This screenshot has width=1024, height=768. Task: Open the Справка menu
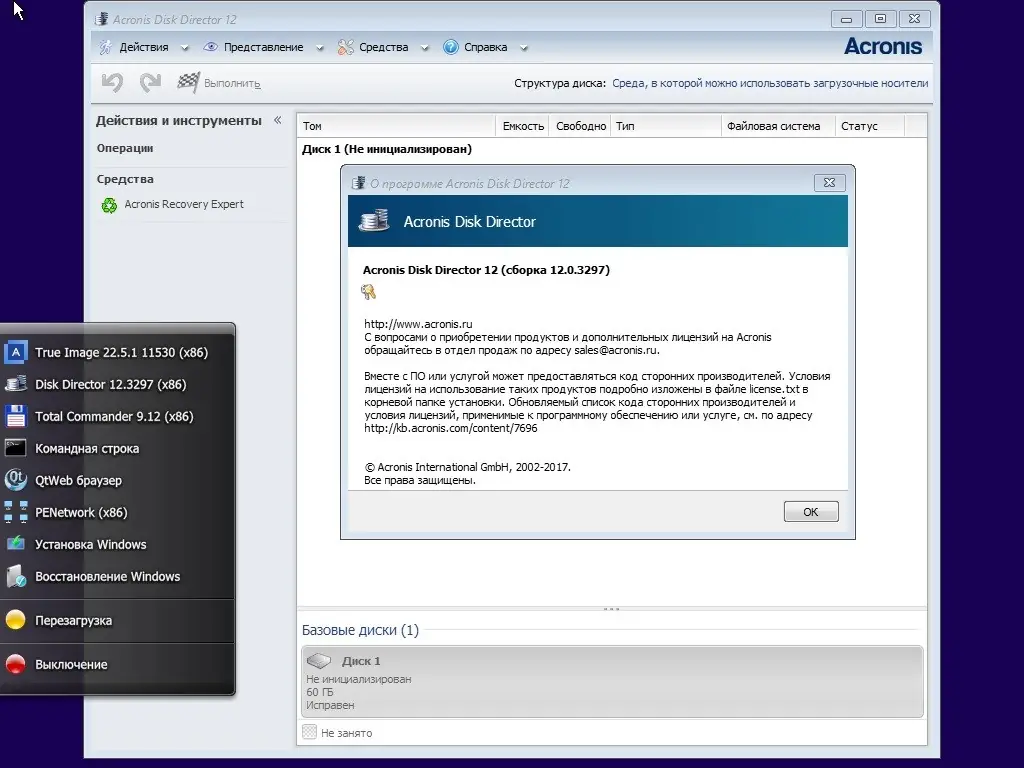485,47
